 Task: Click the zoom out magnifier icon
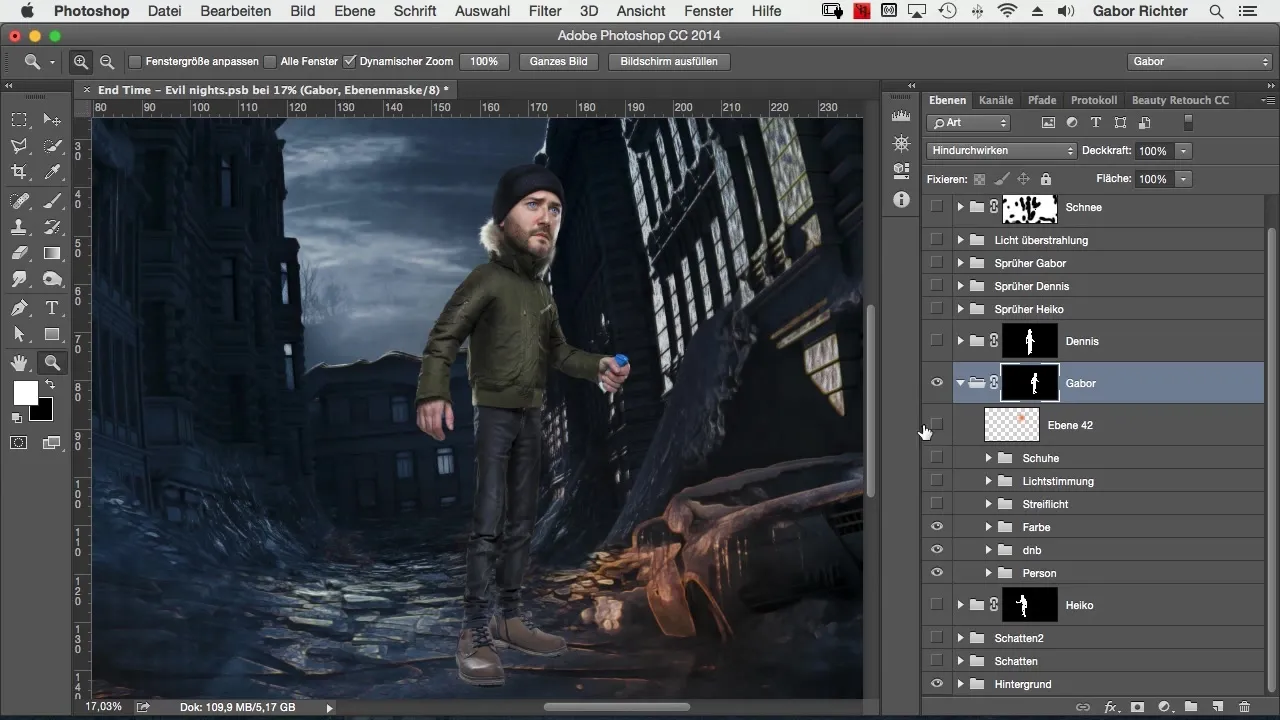(x=106, y=62)
